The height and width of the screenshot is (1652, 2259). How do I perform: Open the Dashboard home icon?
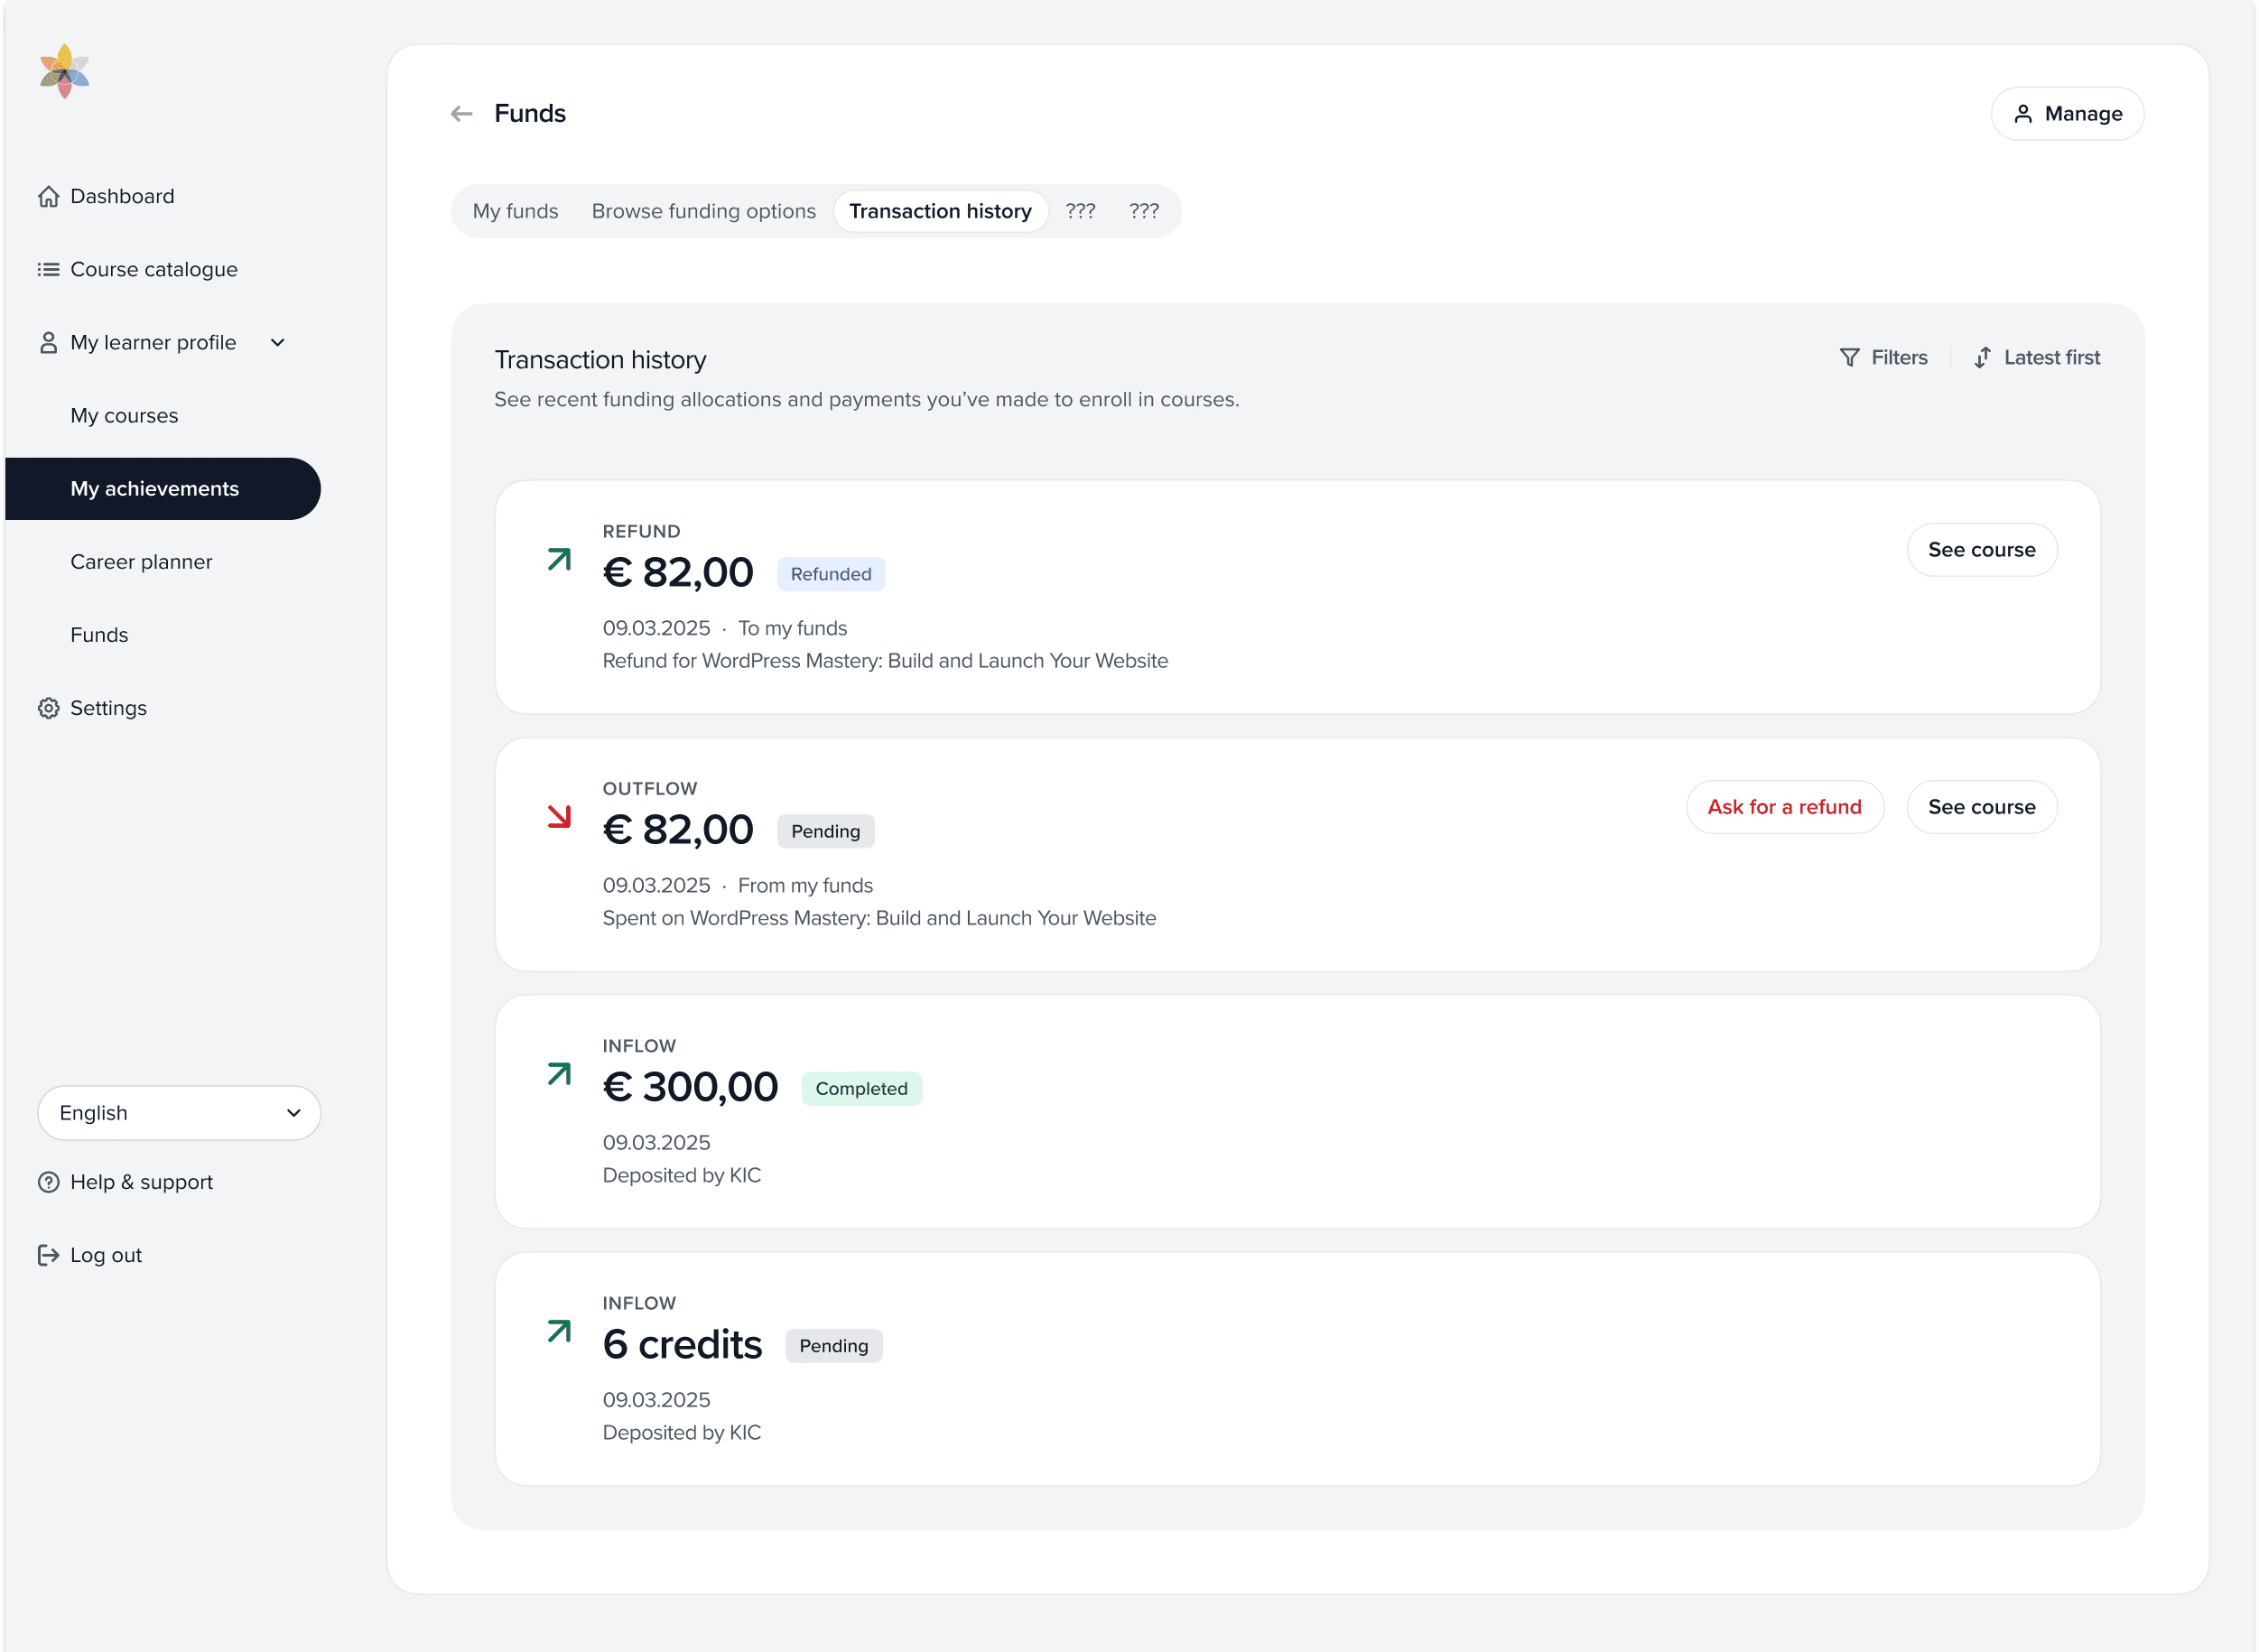pos(48,196)
